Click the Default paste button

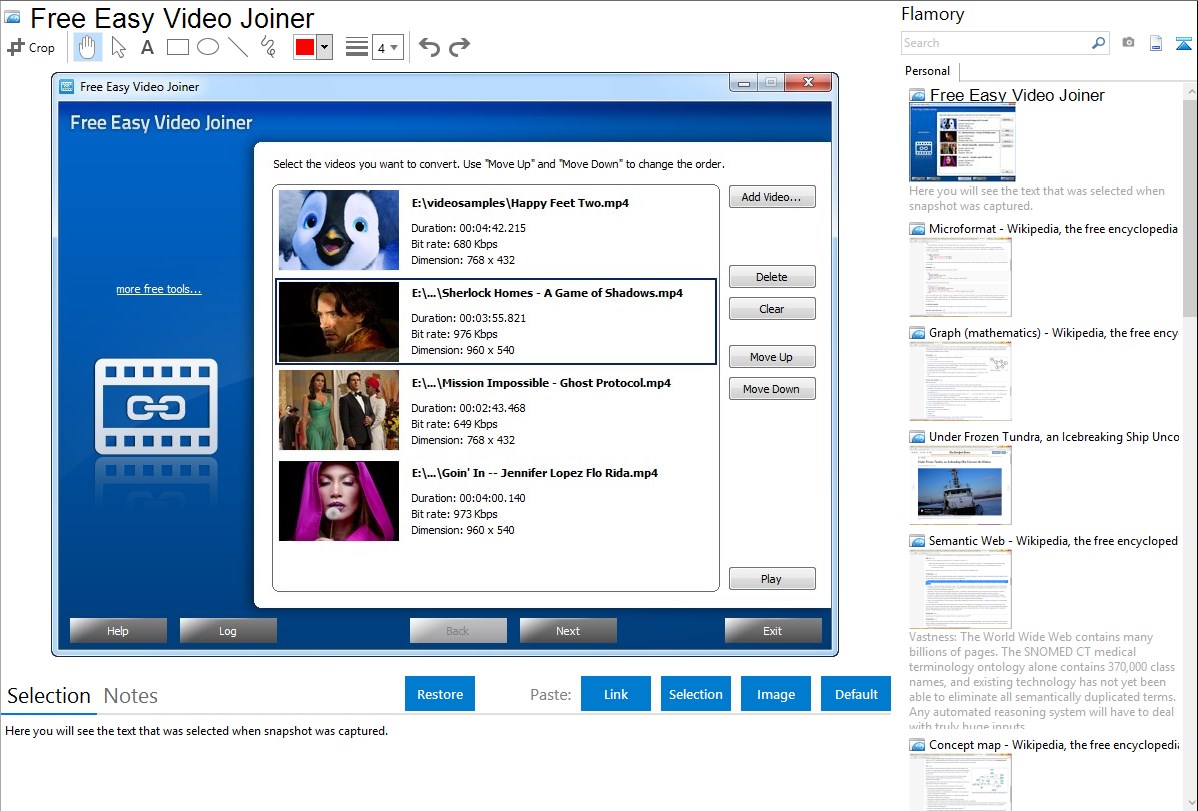coord(856,694)
